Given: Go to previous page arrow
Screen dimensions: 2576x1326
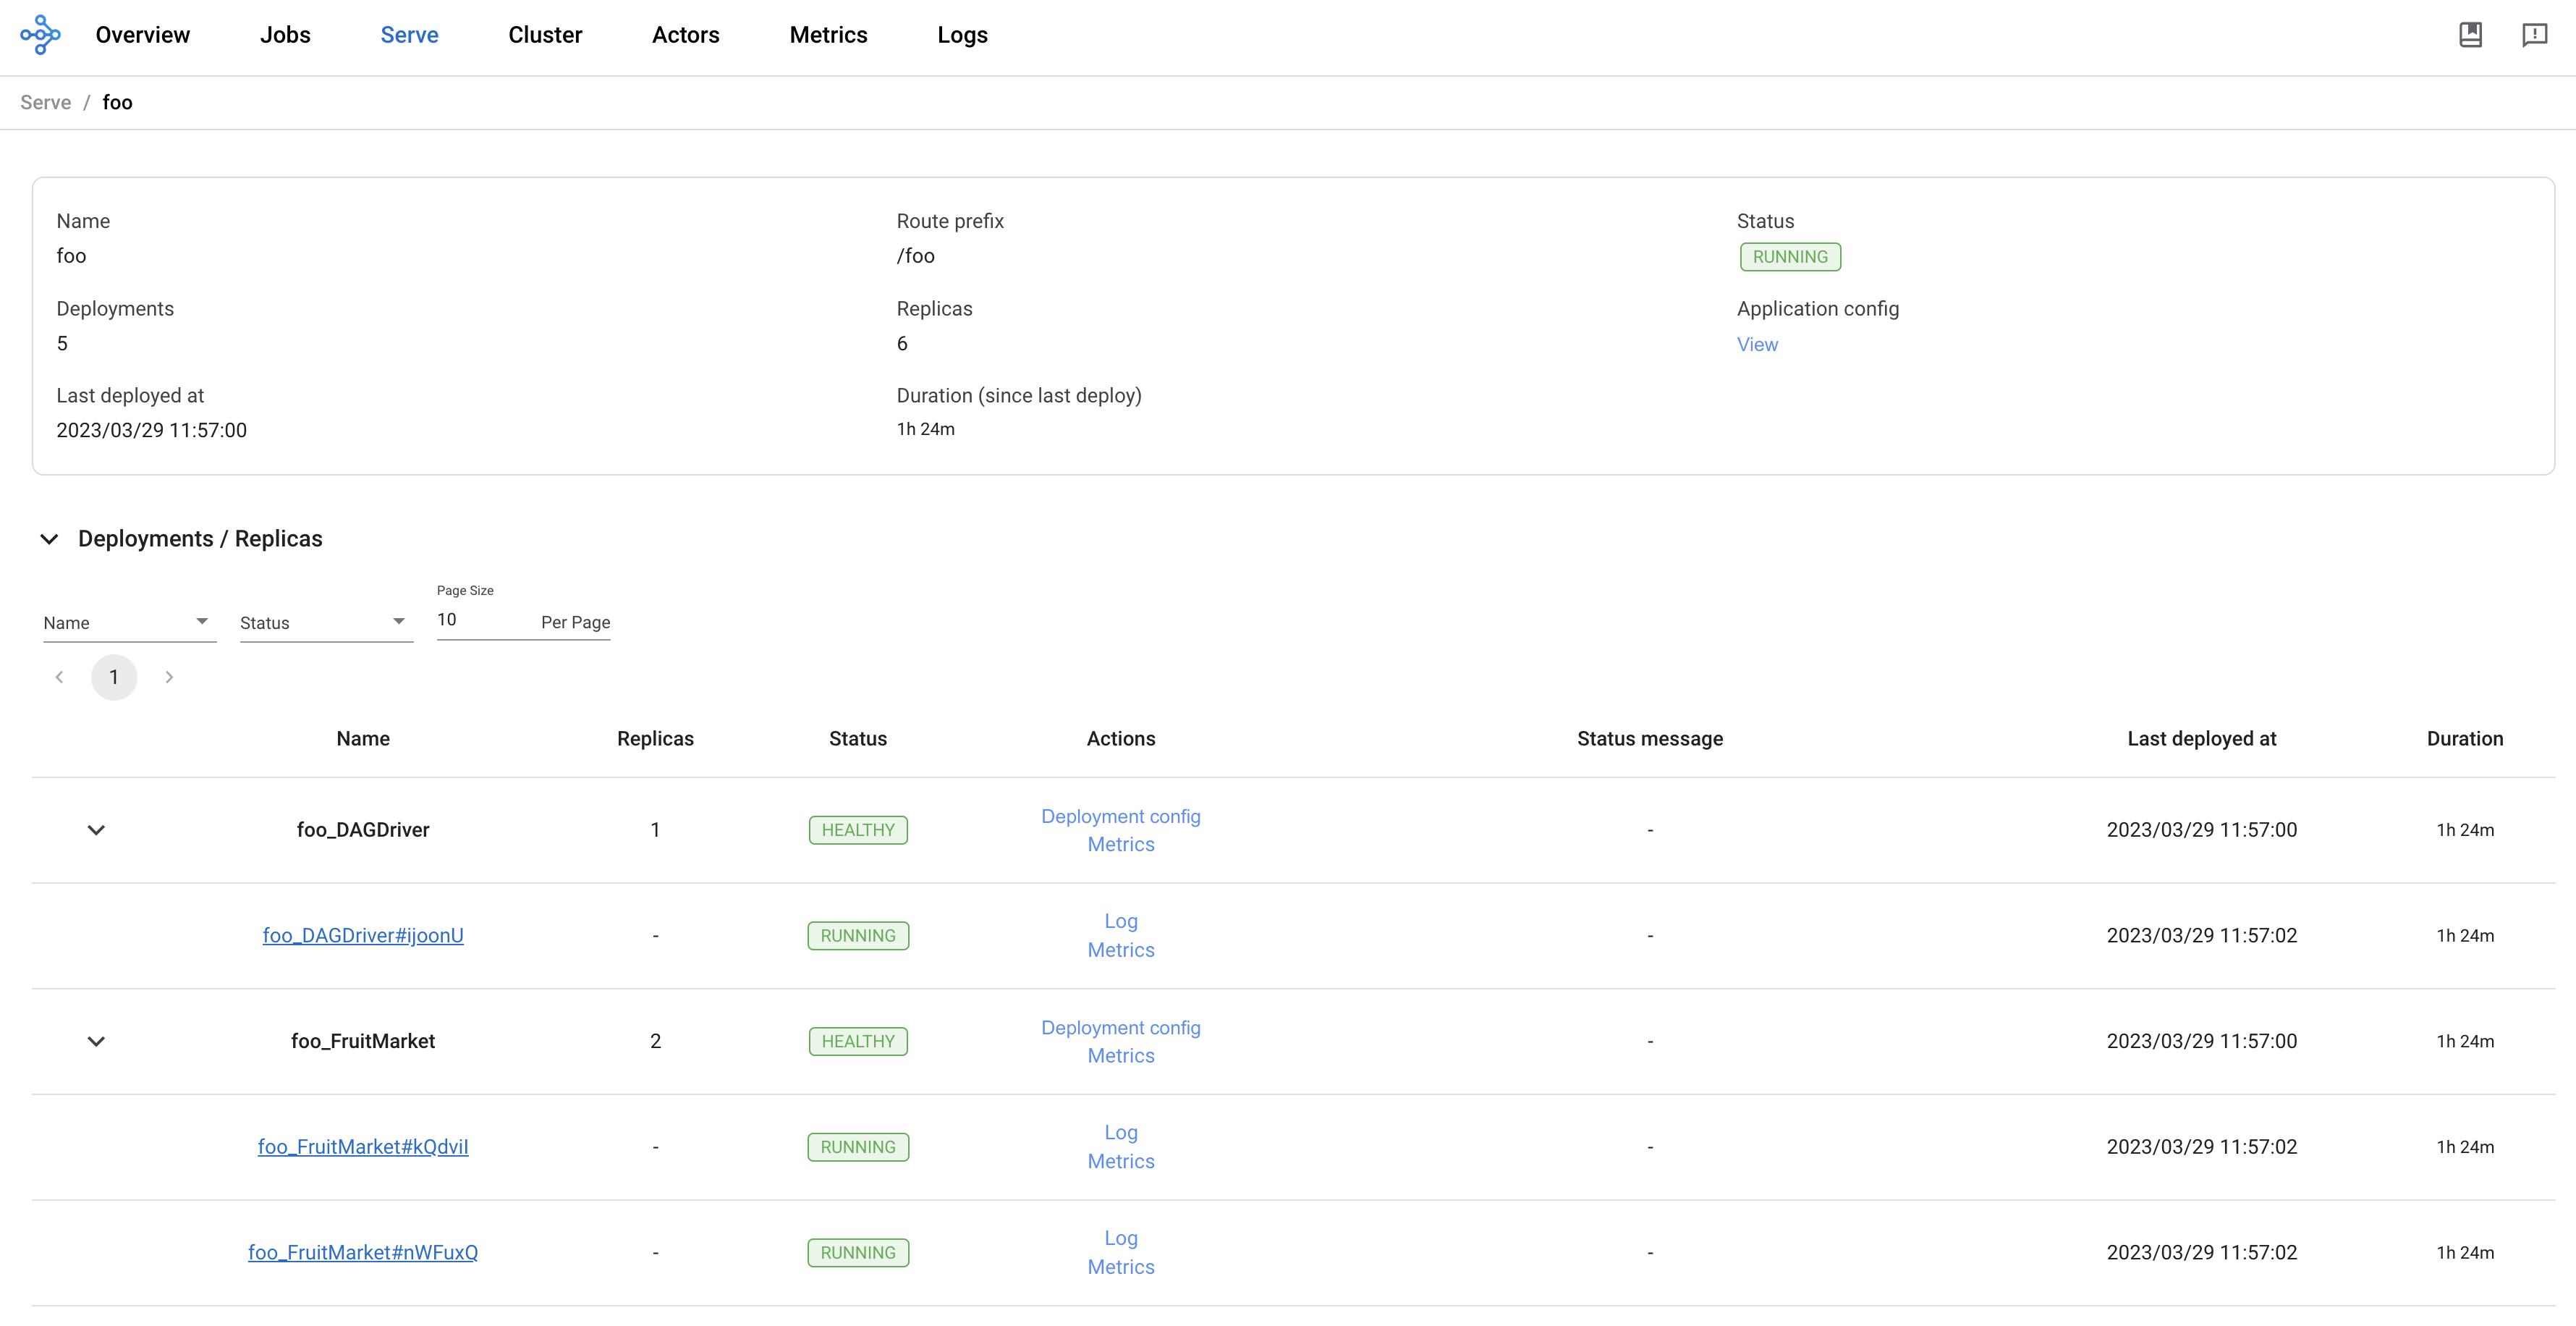Looking at the screenshot, I should pyautogui.click(x=59, y=677).
